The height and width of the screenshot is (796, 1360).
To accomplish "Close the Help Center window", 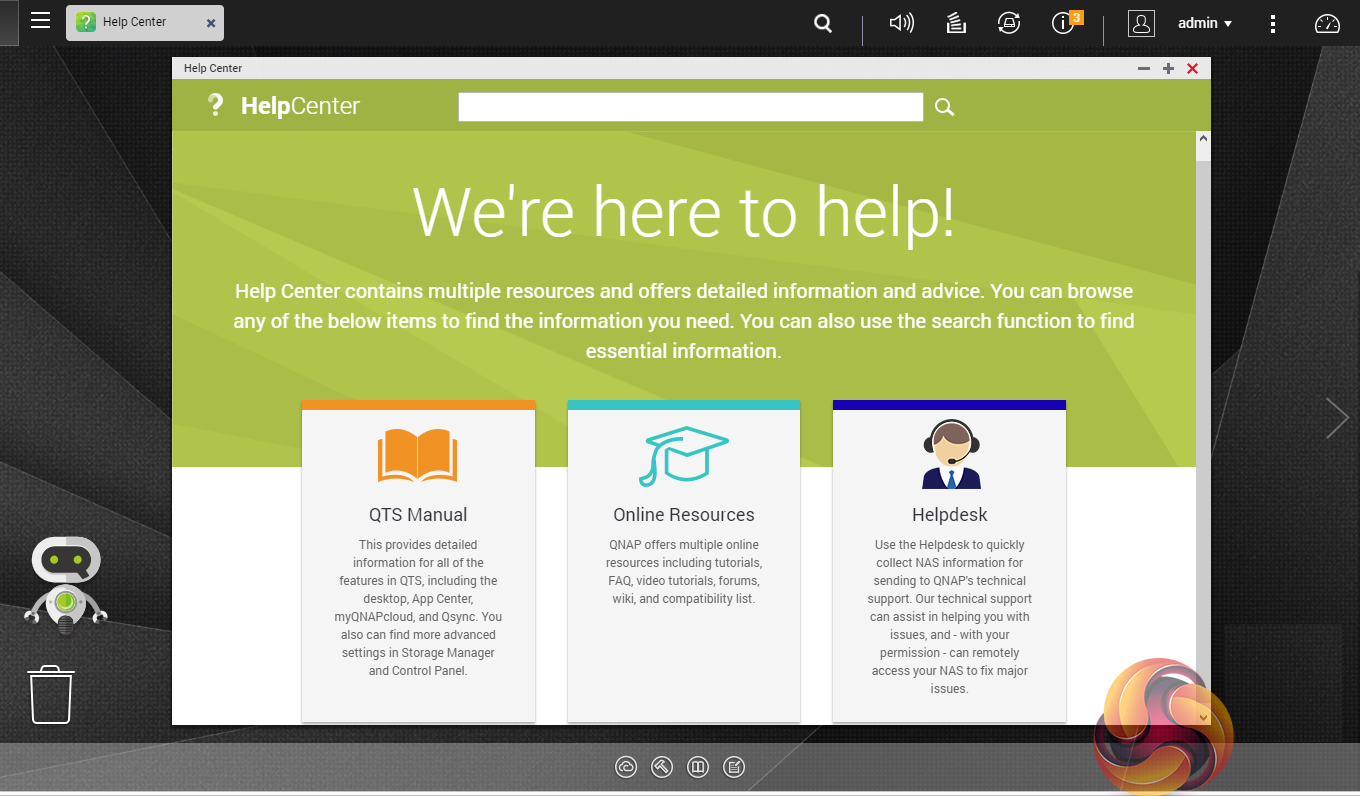I will [1192, 68].
